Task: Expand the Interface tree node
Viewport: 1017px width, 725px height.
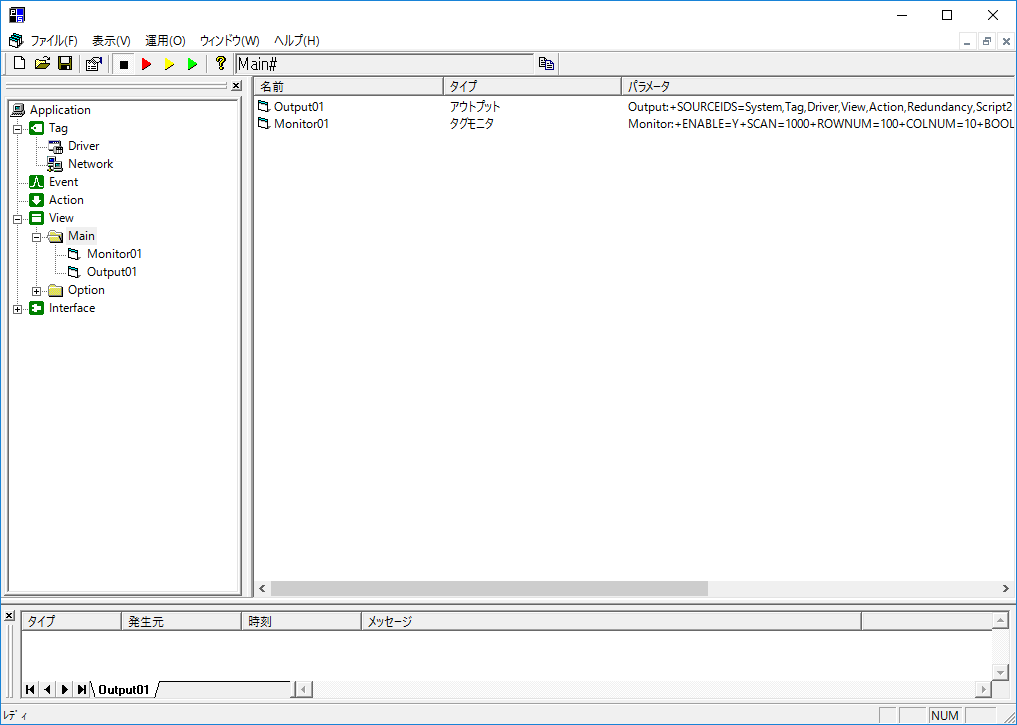Action: coord(17,308)
